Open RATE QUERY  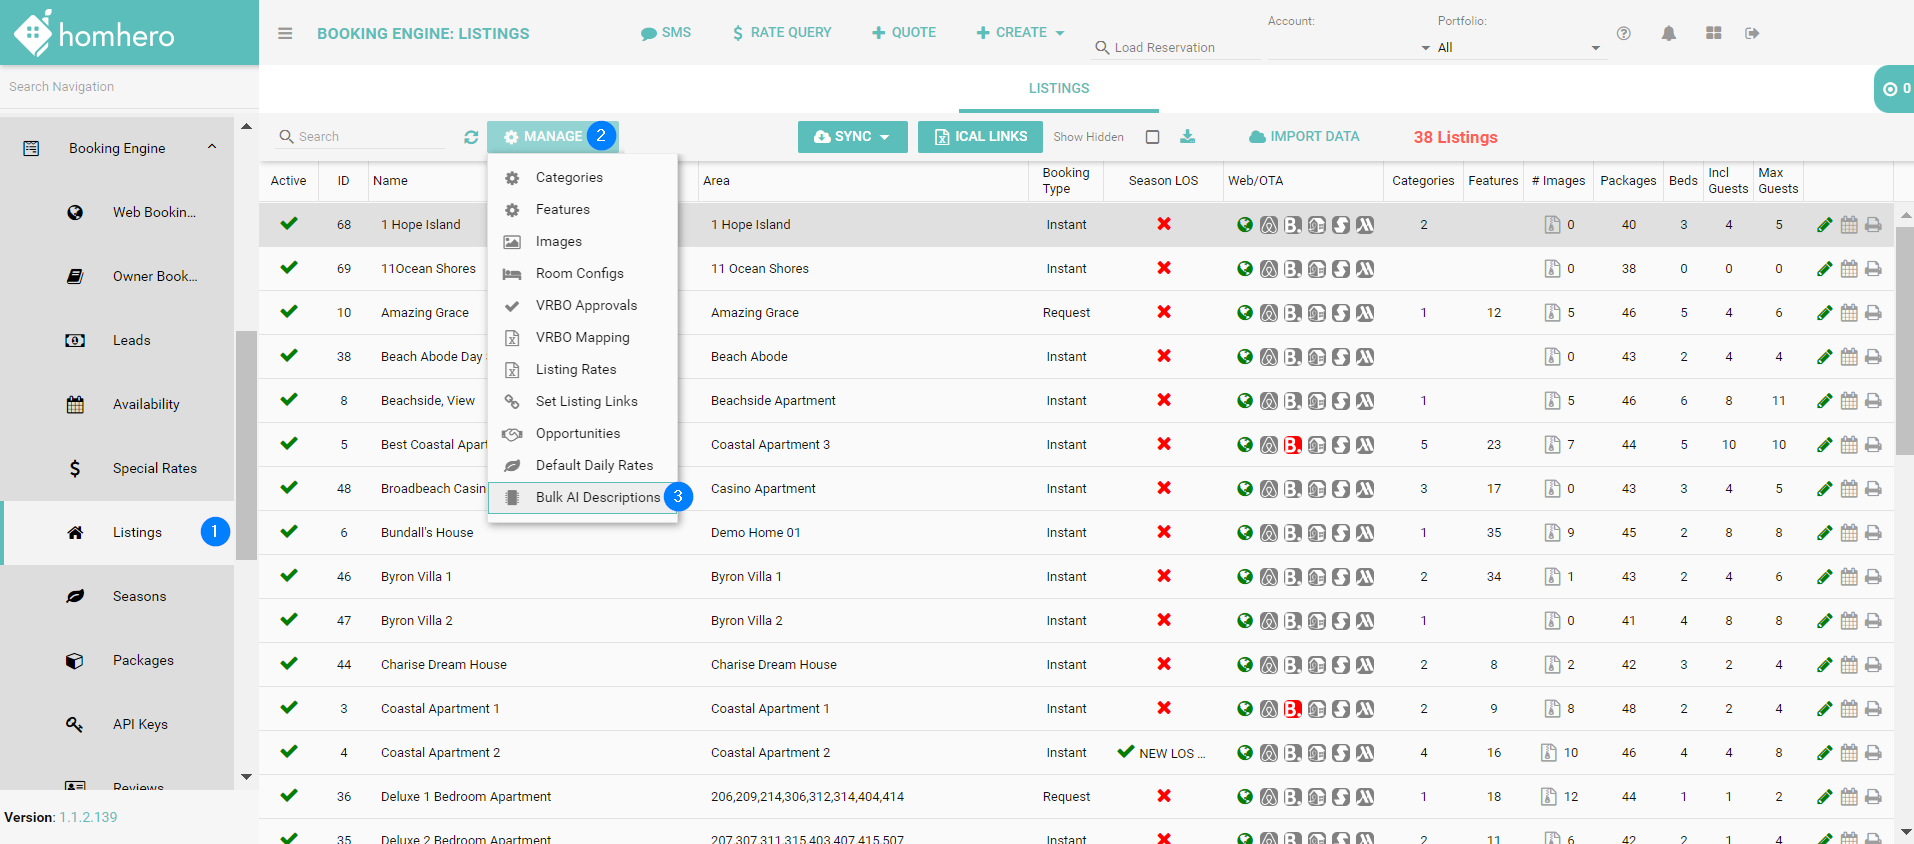pos(781,33)
